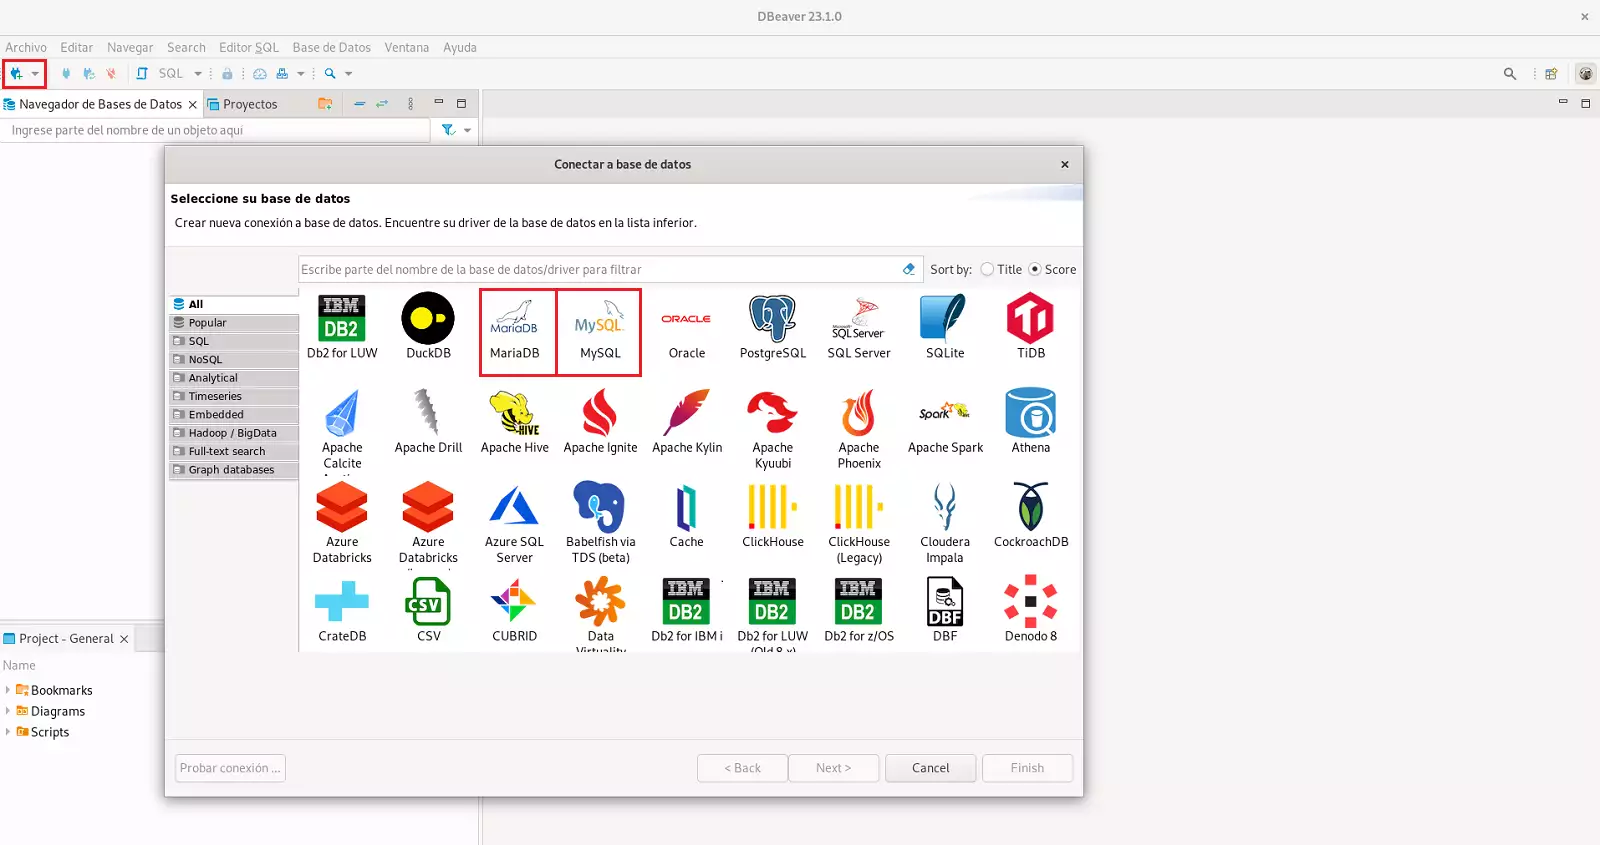This screenshot has width=1600, height=845.
Task: Select the SQLite driver icon
Action: (944, 320)
